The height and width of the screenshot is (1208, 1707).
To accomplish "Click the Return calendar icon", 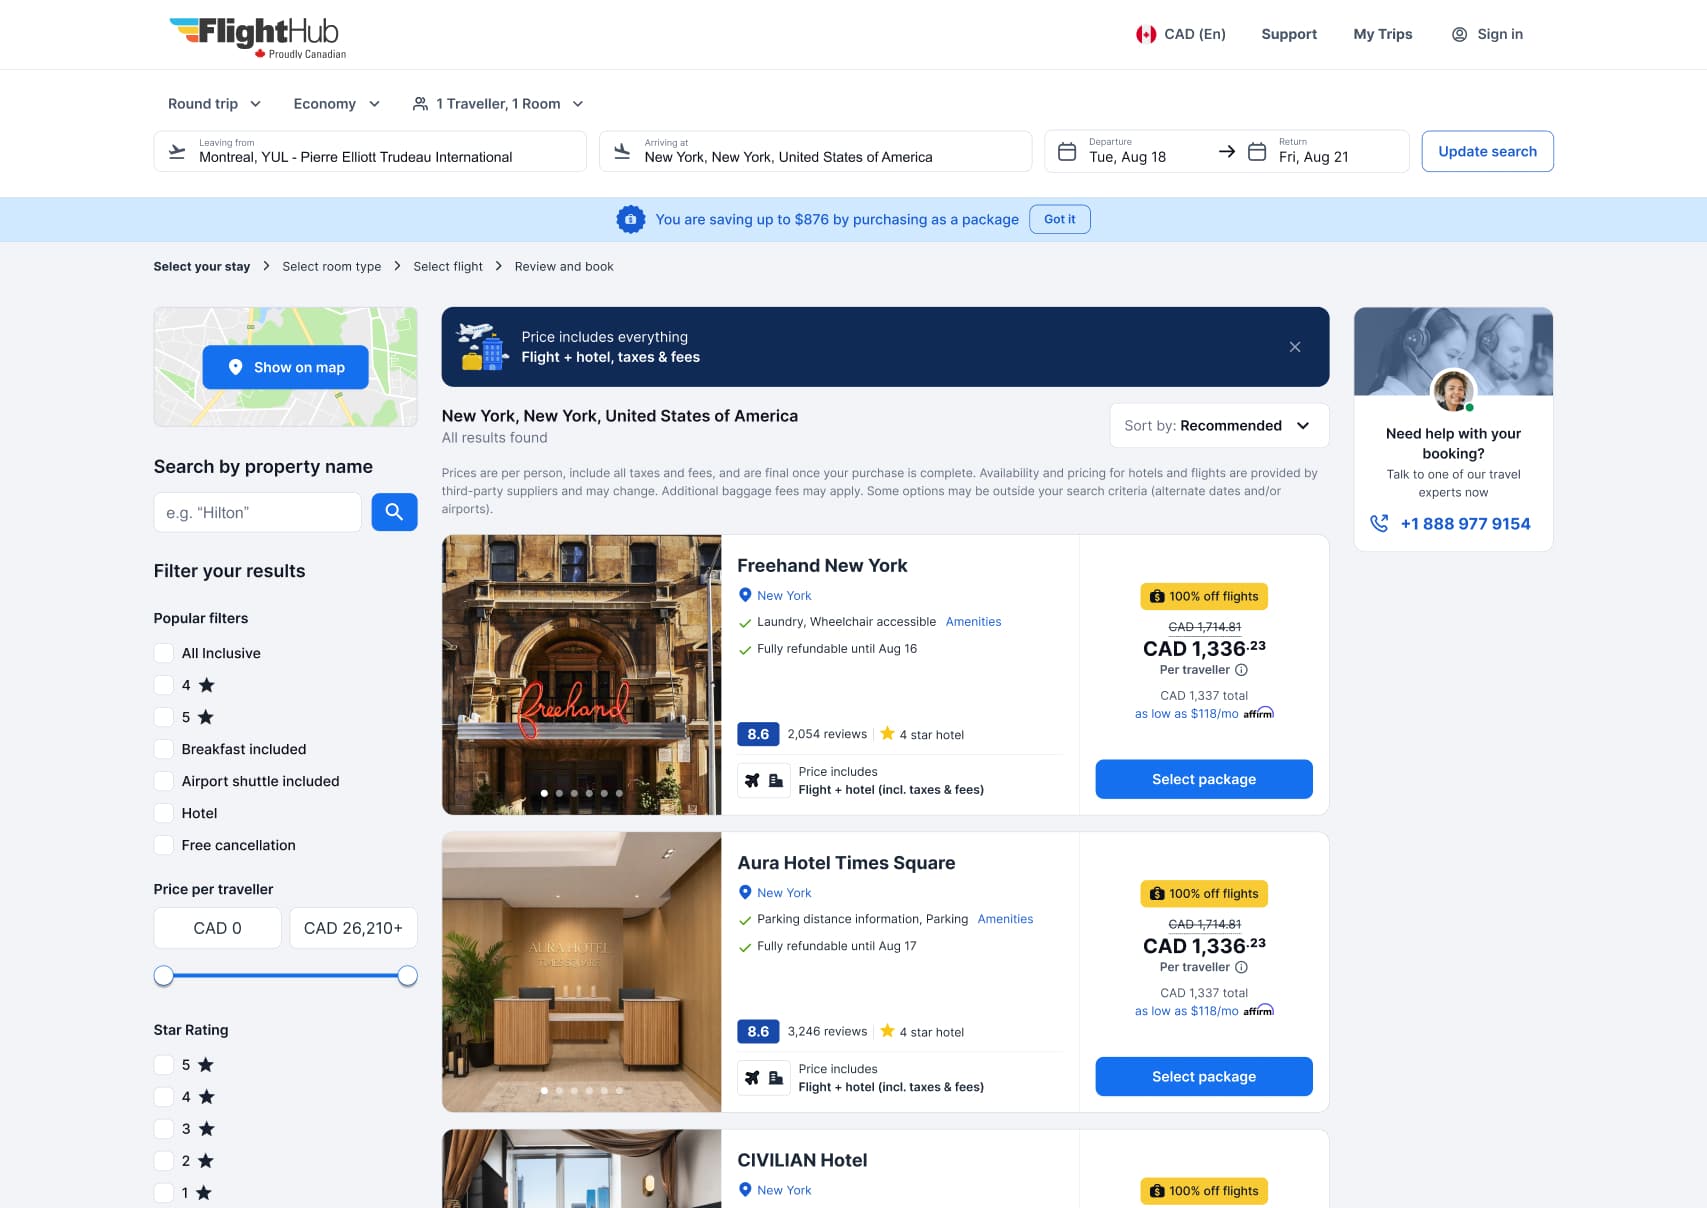I will (x=1257, y=152).
